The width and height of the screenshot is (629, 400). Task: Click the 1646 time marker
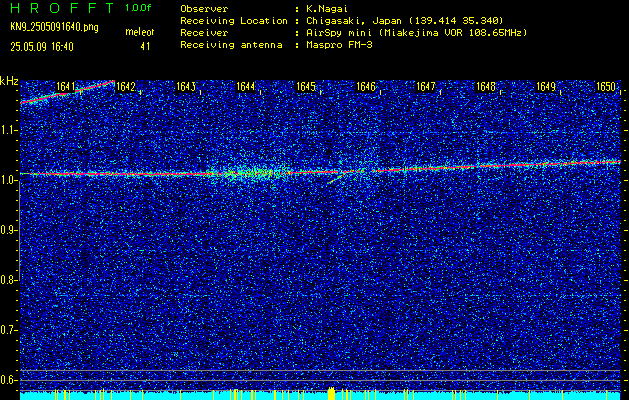pos(366,87)
